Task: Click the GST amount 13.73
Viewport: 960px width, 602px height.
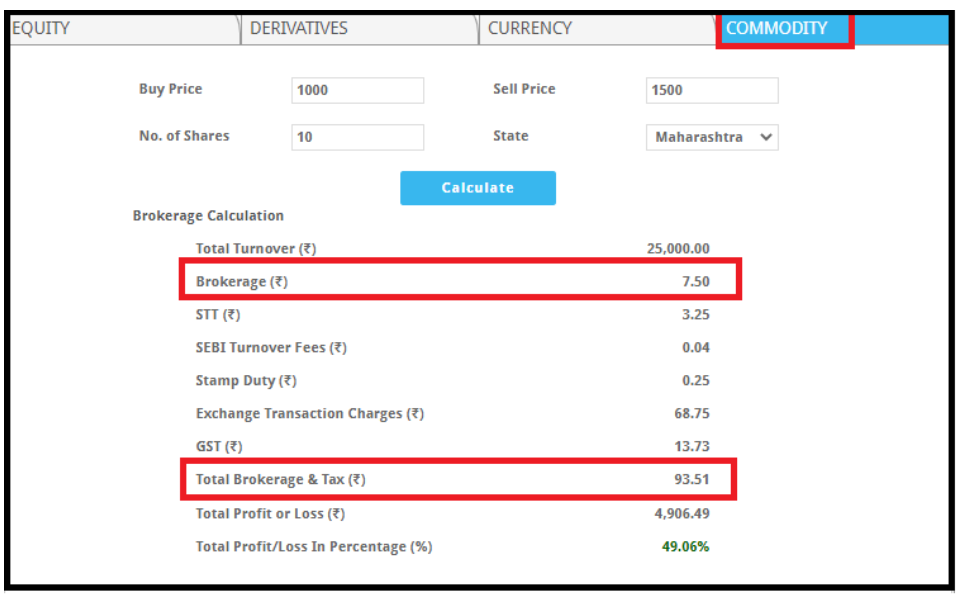Action: pos(692,447)
